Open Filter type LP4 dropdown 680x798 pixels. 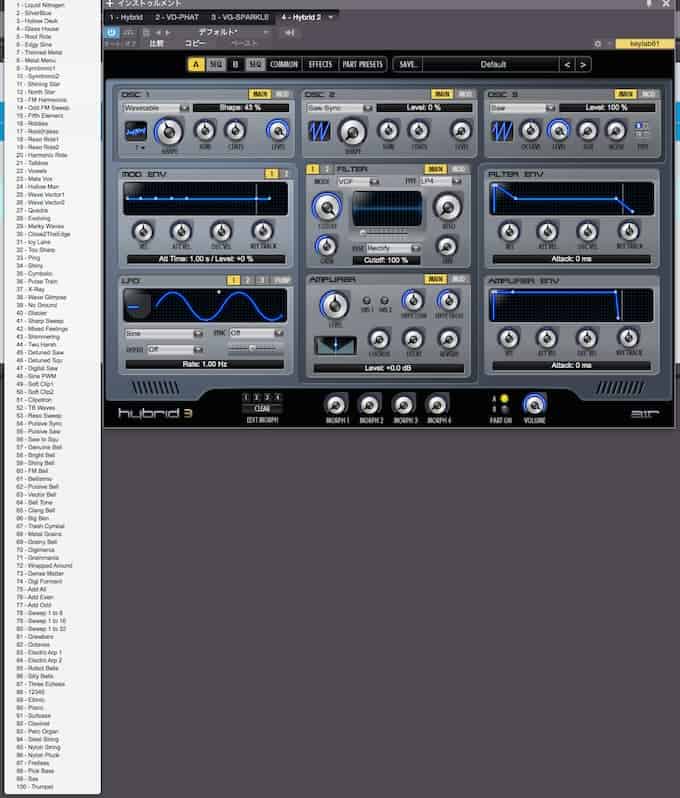tap(441, 181)
